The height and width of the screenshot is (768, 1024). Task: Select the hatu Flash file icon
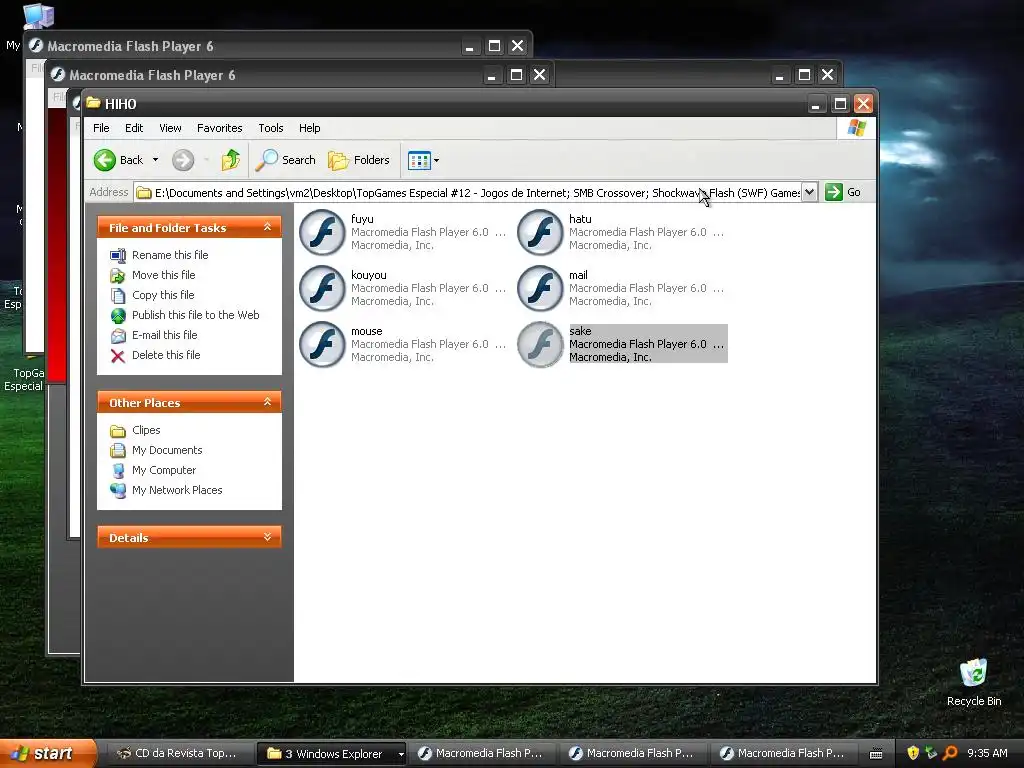pos(539,232)
